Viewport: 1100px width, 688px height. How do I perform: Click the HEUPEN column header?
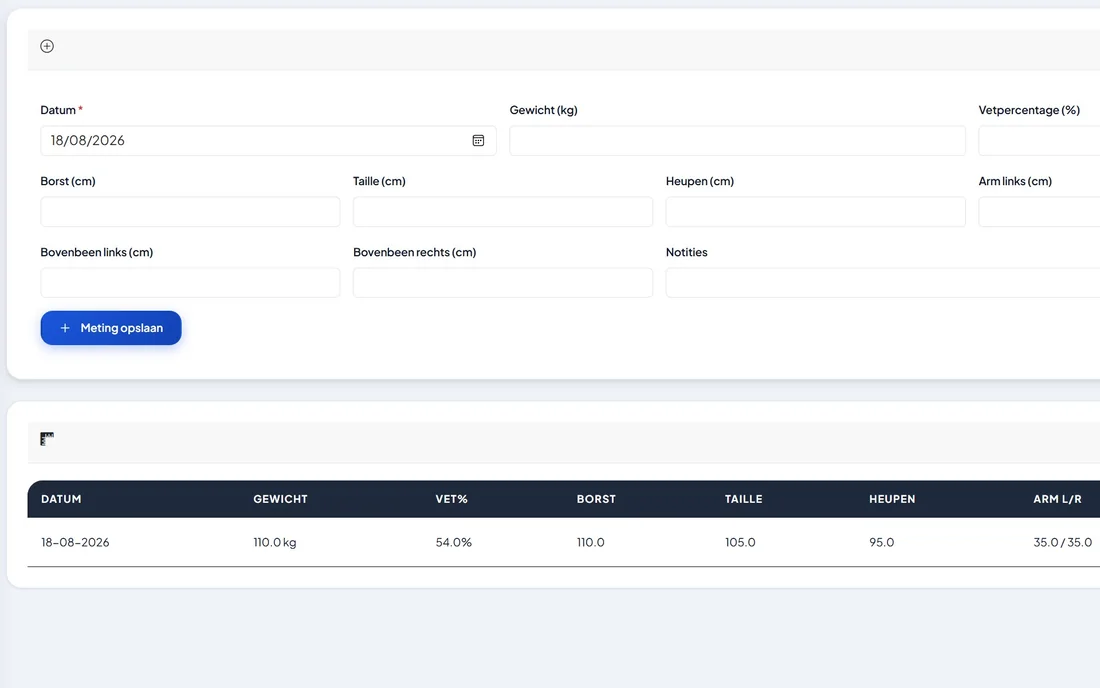pos(892,499)
